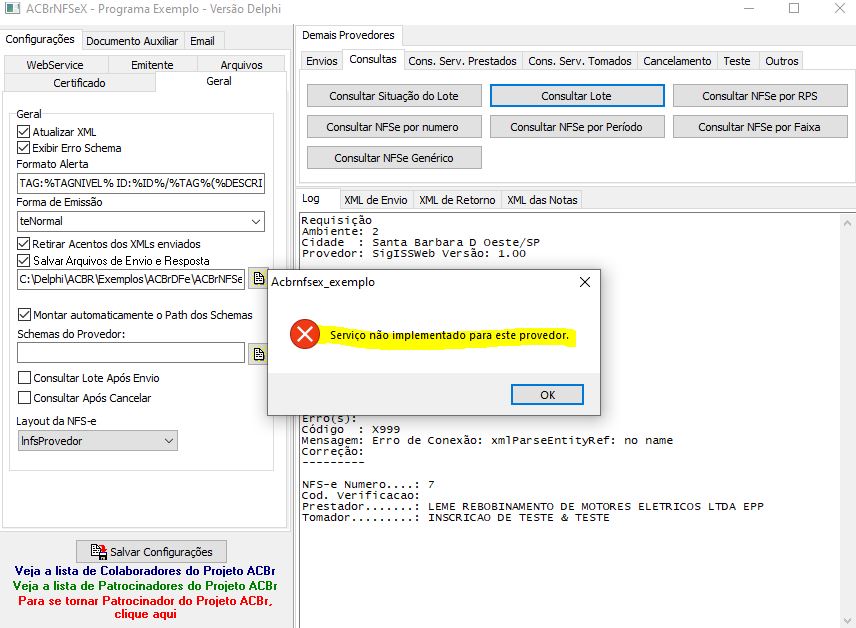
Task: Click Consultar NFSe por Período button
Action: (577, 127)
